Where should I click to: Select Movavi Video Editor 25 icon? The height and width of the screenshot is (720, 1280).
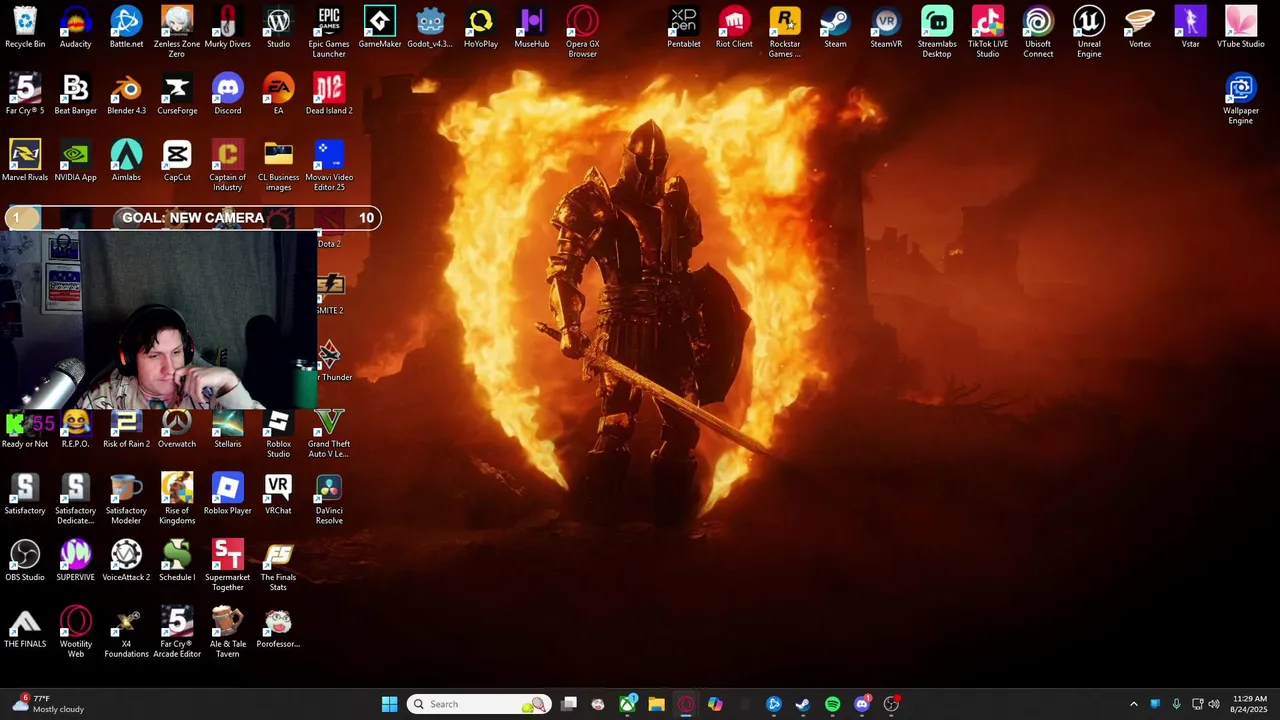(329, 166)
